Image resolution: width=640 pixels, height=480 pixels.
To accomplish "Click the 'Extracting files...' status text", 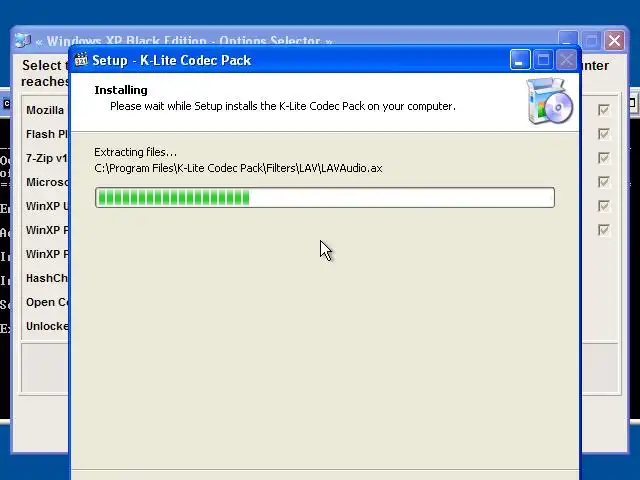I will (136, 152).
